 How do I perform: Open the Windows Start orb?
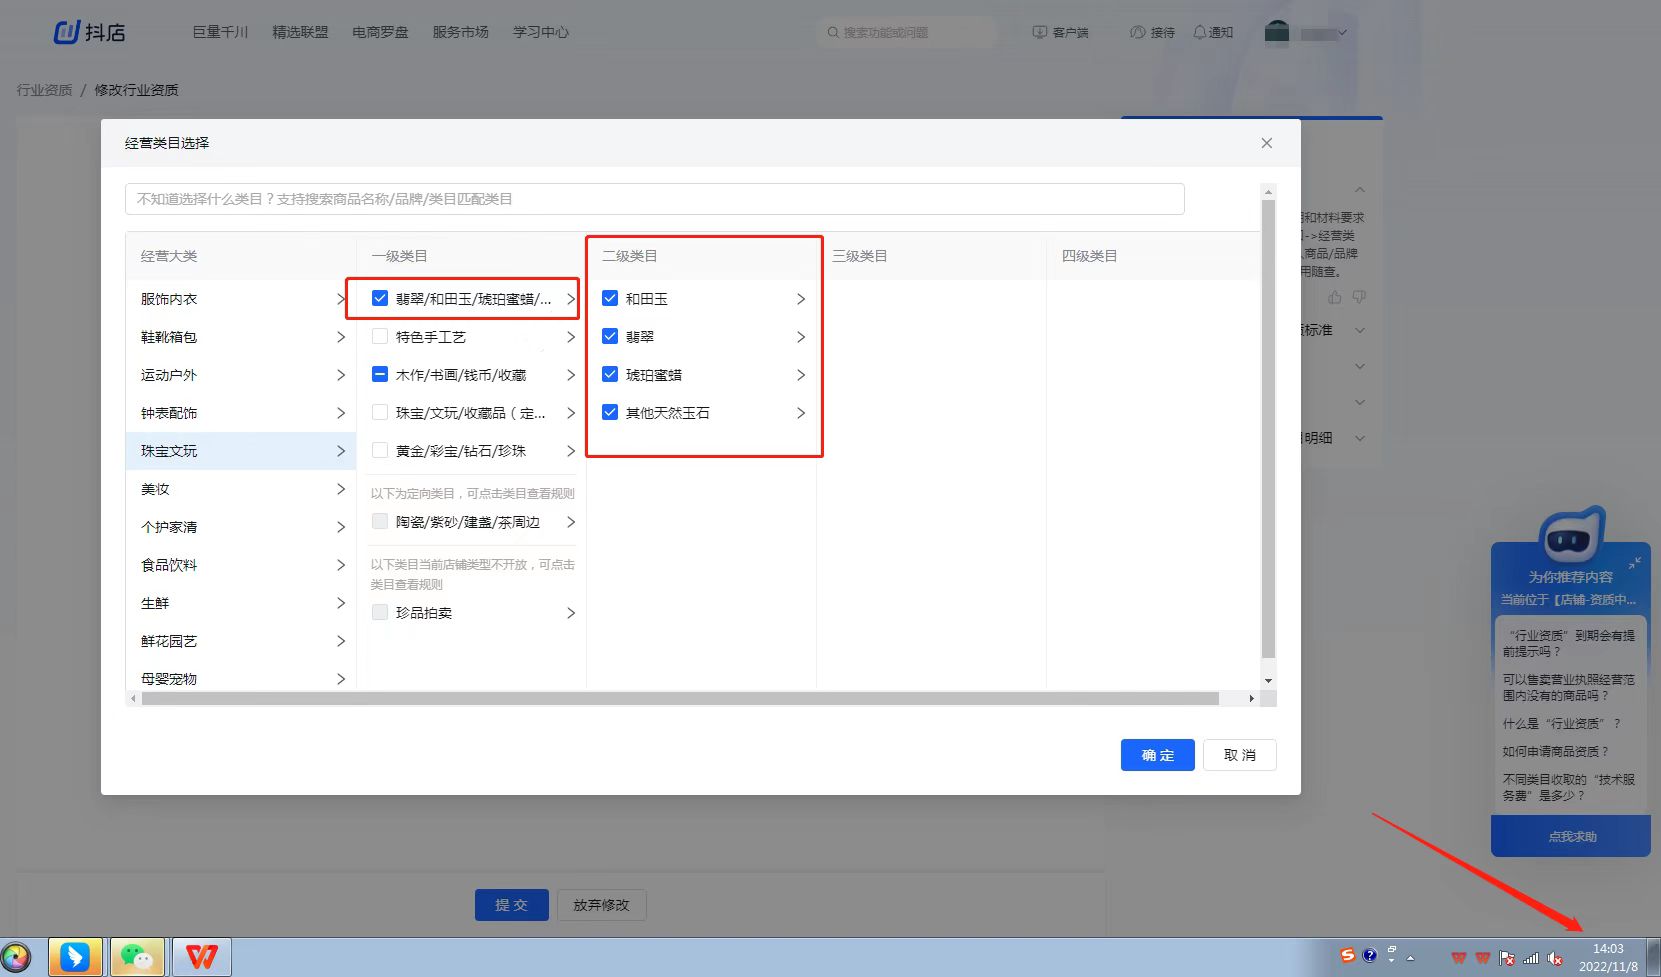tap(16, 958)
